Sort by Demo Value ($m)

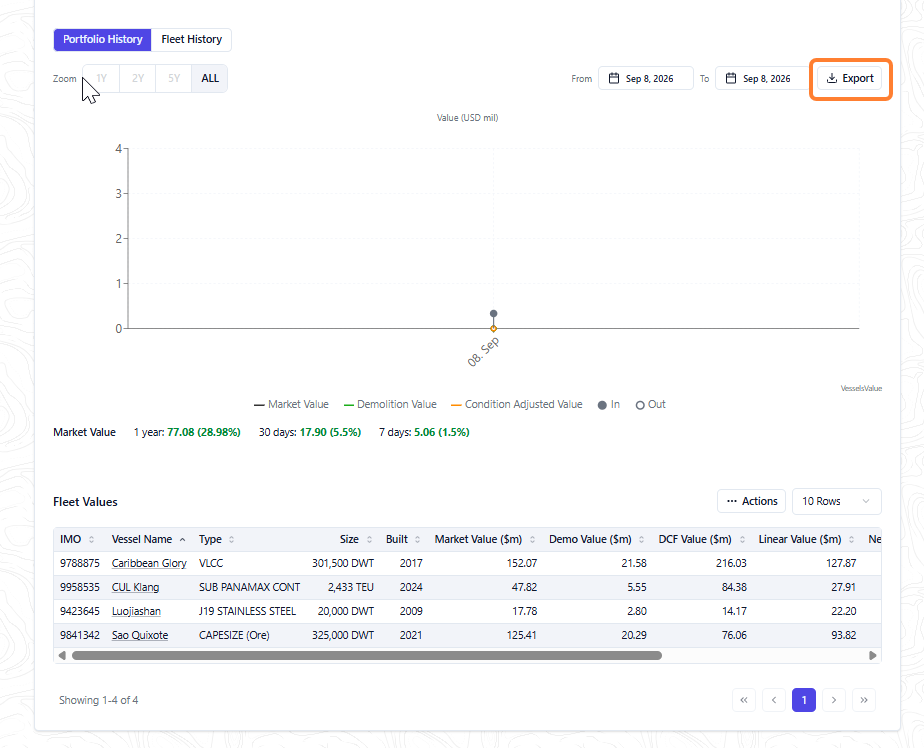coord(641,539)
